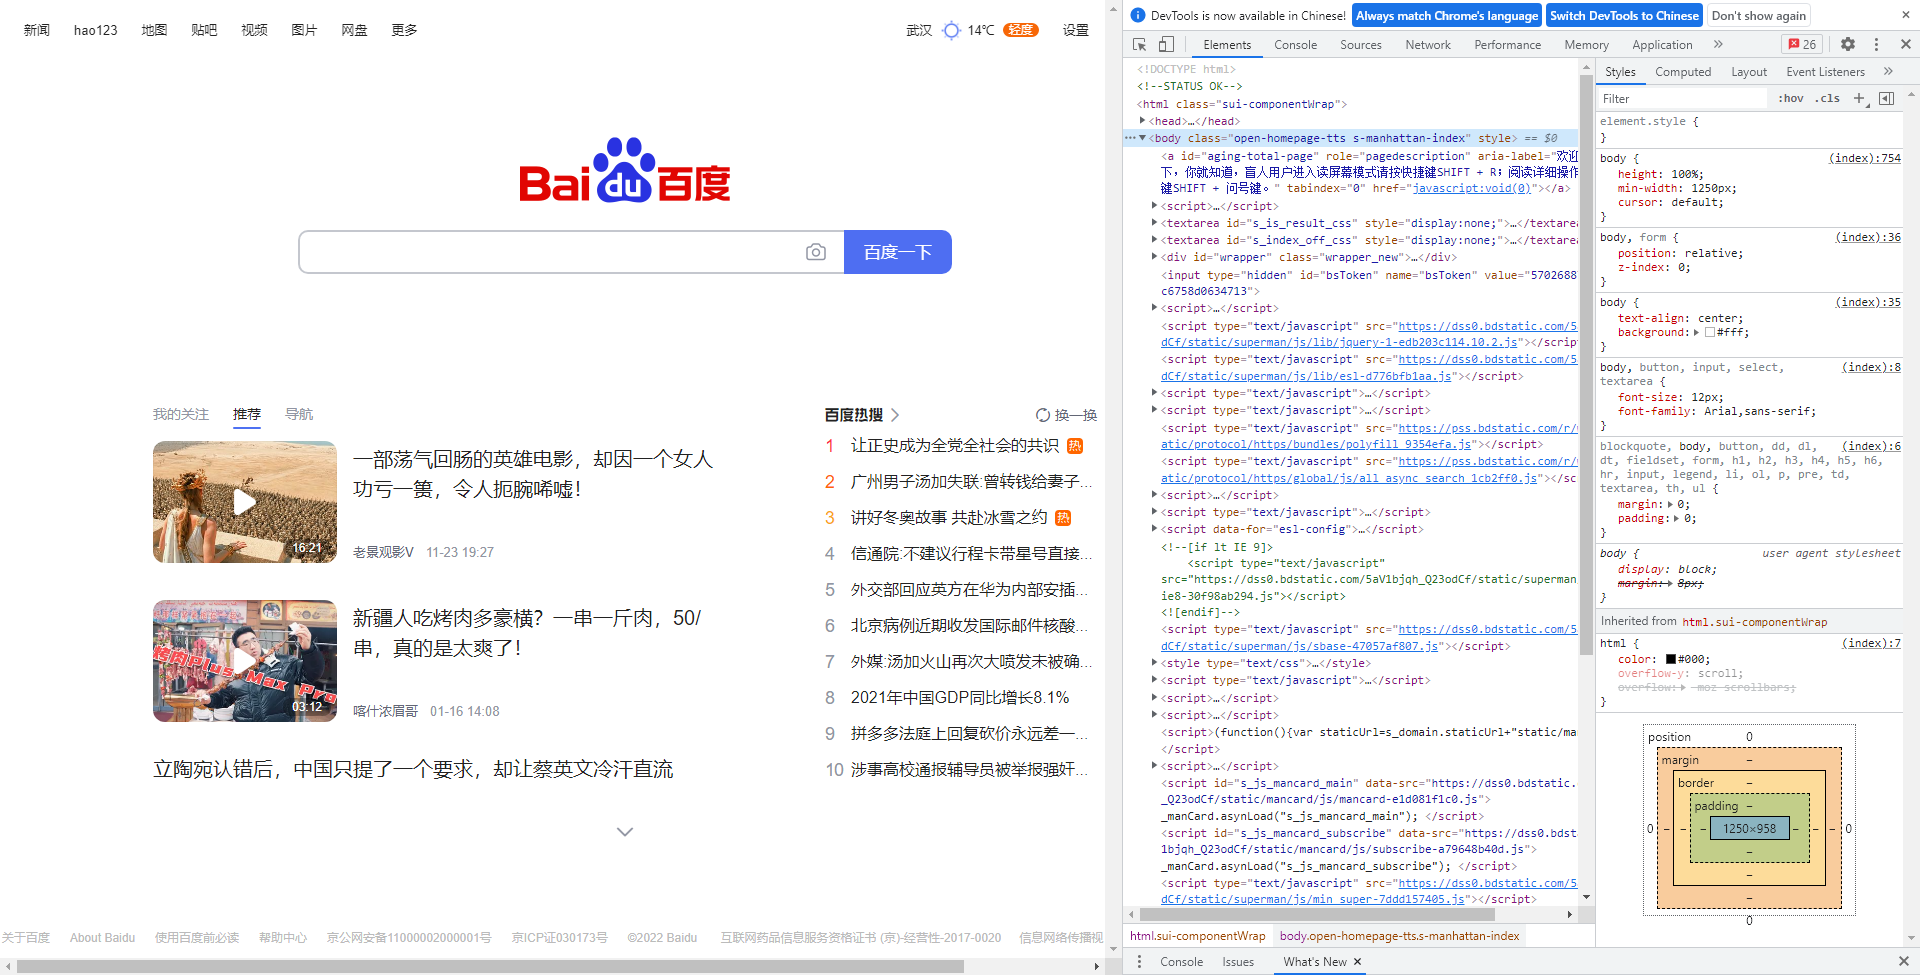The image size is (1920, 975).
Task: Click the arrow next to 百度热搜
Action: [x=895, y=415]
